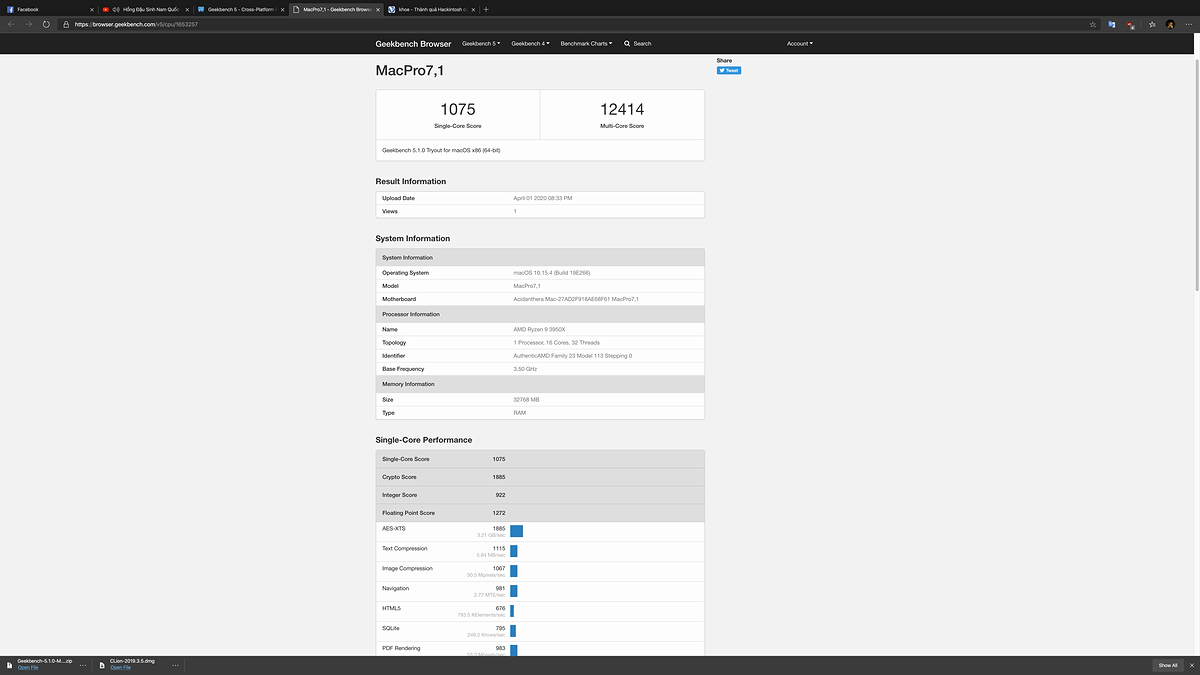Click Show All downloads button
1200x675 pixels.
pyautogui.click(x=1167, y=665)
